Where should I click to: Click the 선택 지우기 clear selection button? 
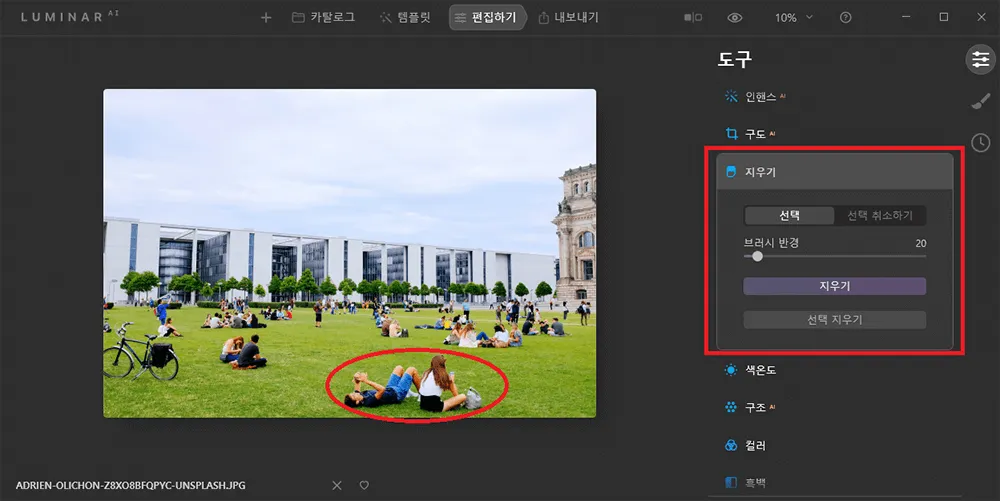[835, 320]
